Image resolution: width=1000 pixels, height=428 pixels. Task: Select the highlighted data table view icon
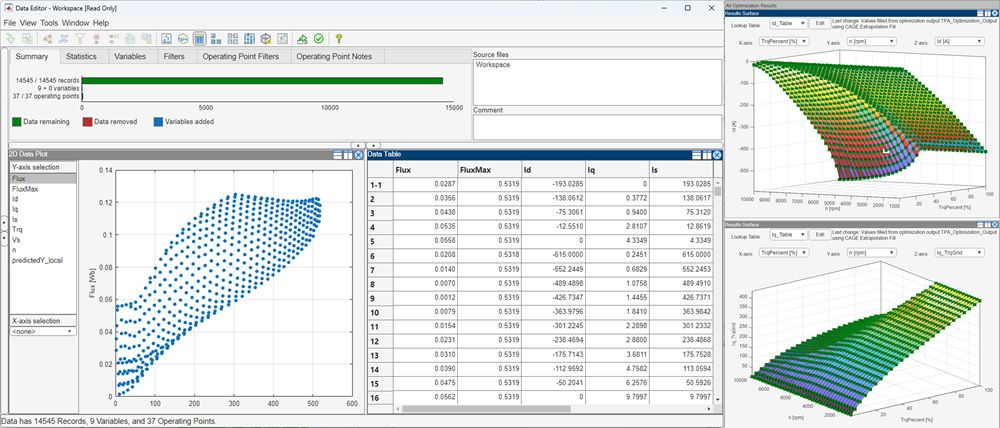click(x=199, y=39)
